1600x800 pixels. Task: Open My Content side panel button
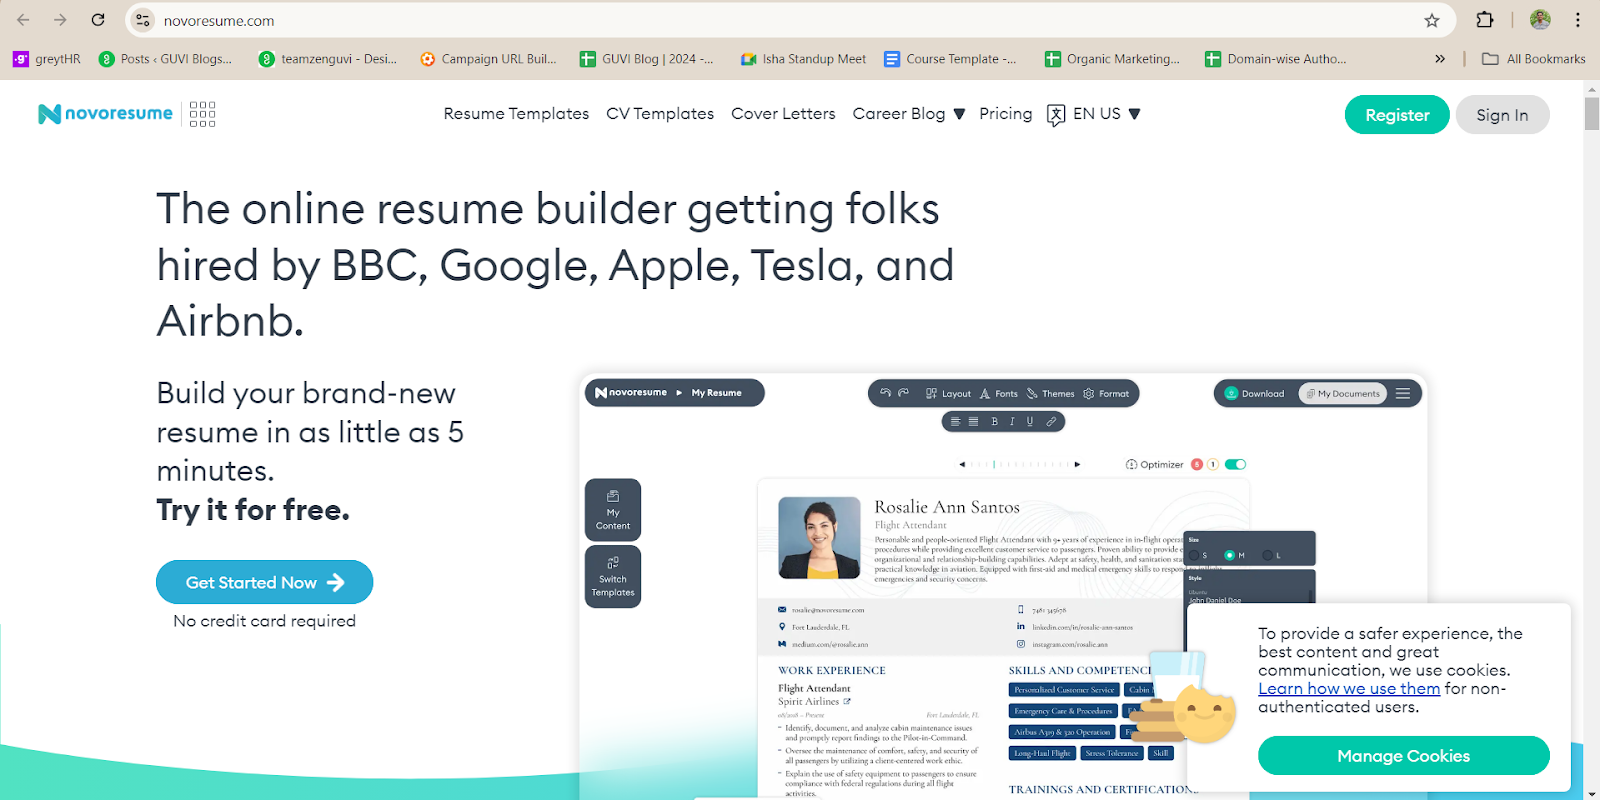point(613,510)
